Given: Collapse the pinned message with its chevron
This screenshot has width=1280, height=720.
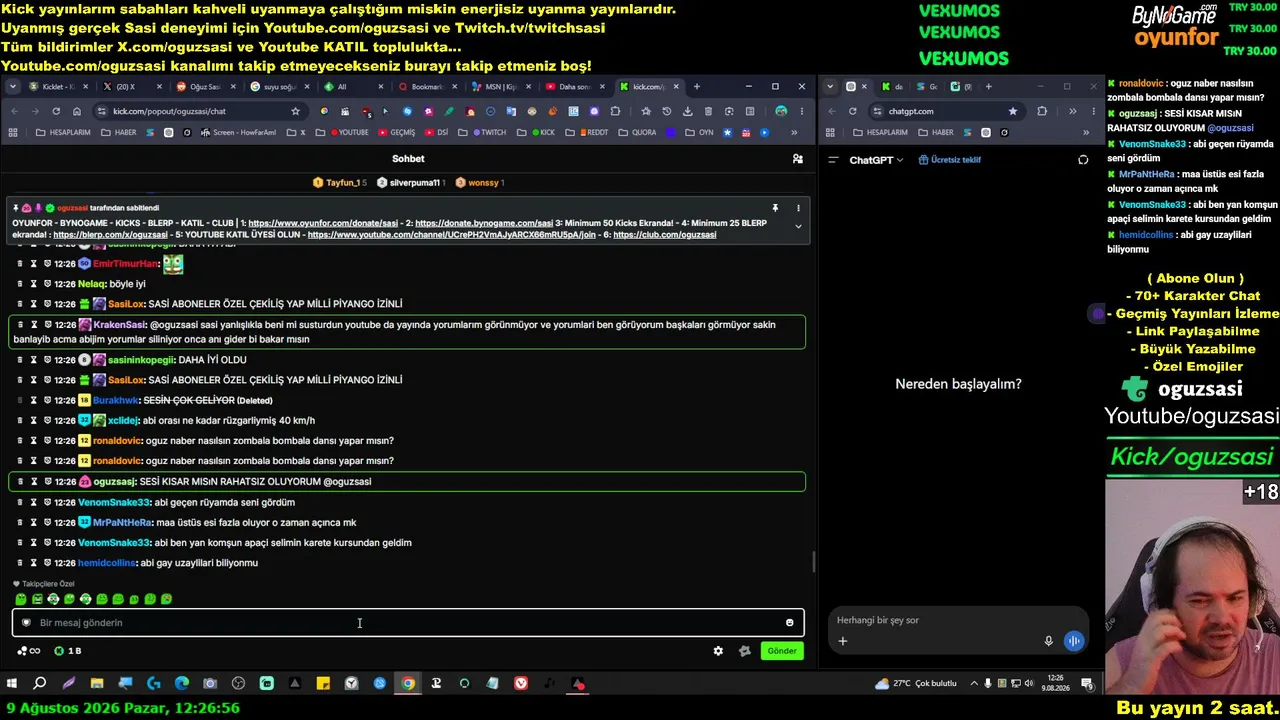Looking at the screenshot, I should [x=798, y=226].
